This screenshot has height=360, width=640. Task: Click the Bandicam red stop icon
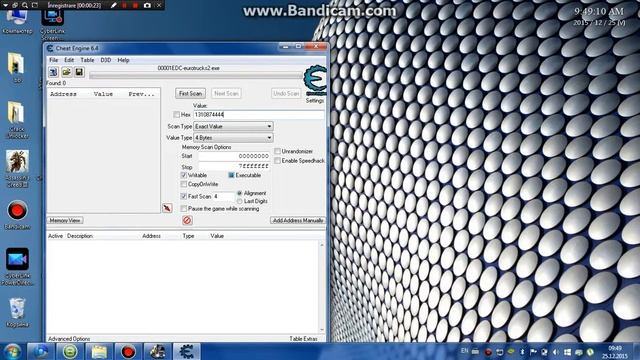click(136, 5)
